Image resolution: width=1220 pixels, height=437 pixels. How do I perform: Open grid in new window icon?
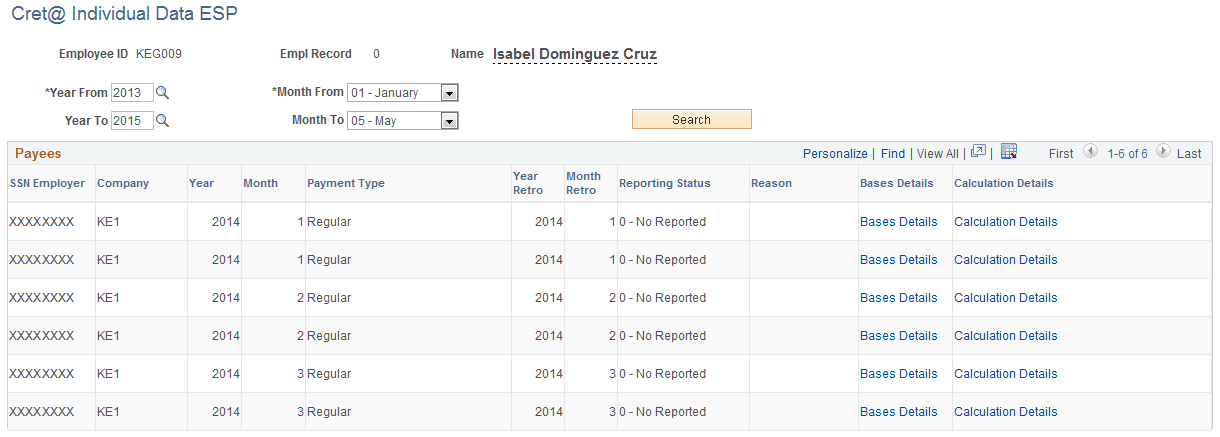[x=979, y=152]
